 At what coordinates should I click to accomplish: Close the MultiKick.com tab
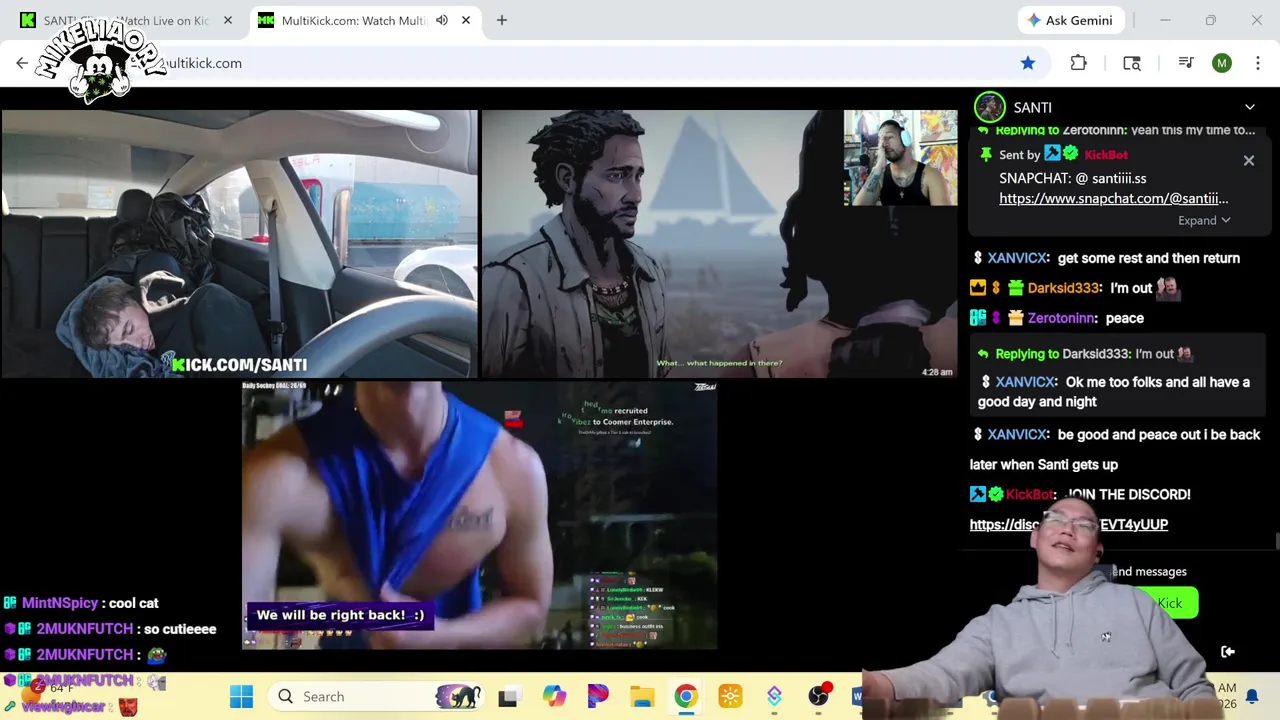[465, 20]
